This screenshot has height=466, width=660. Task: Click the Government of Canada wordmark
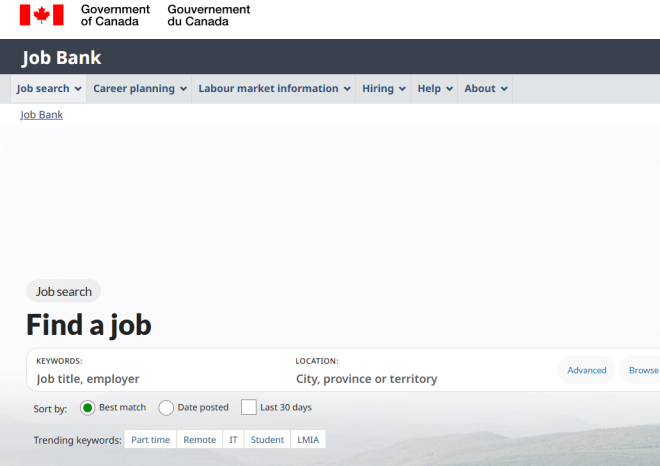click(x=115, y=15)
